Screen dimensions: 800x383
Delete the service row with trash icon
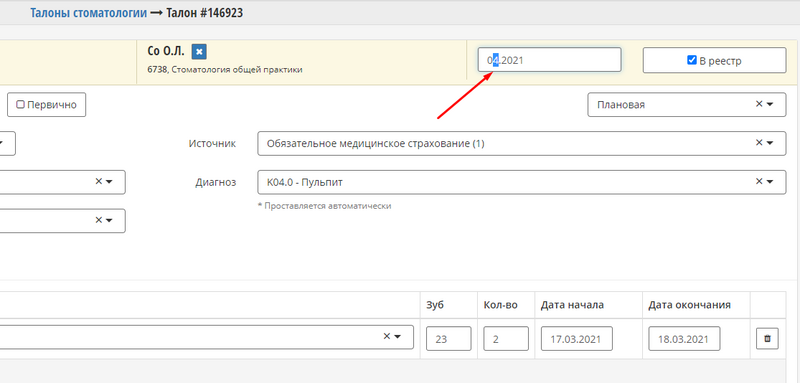767,338
